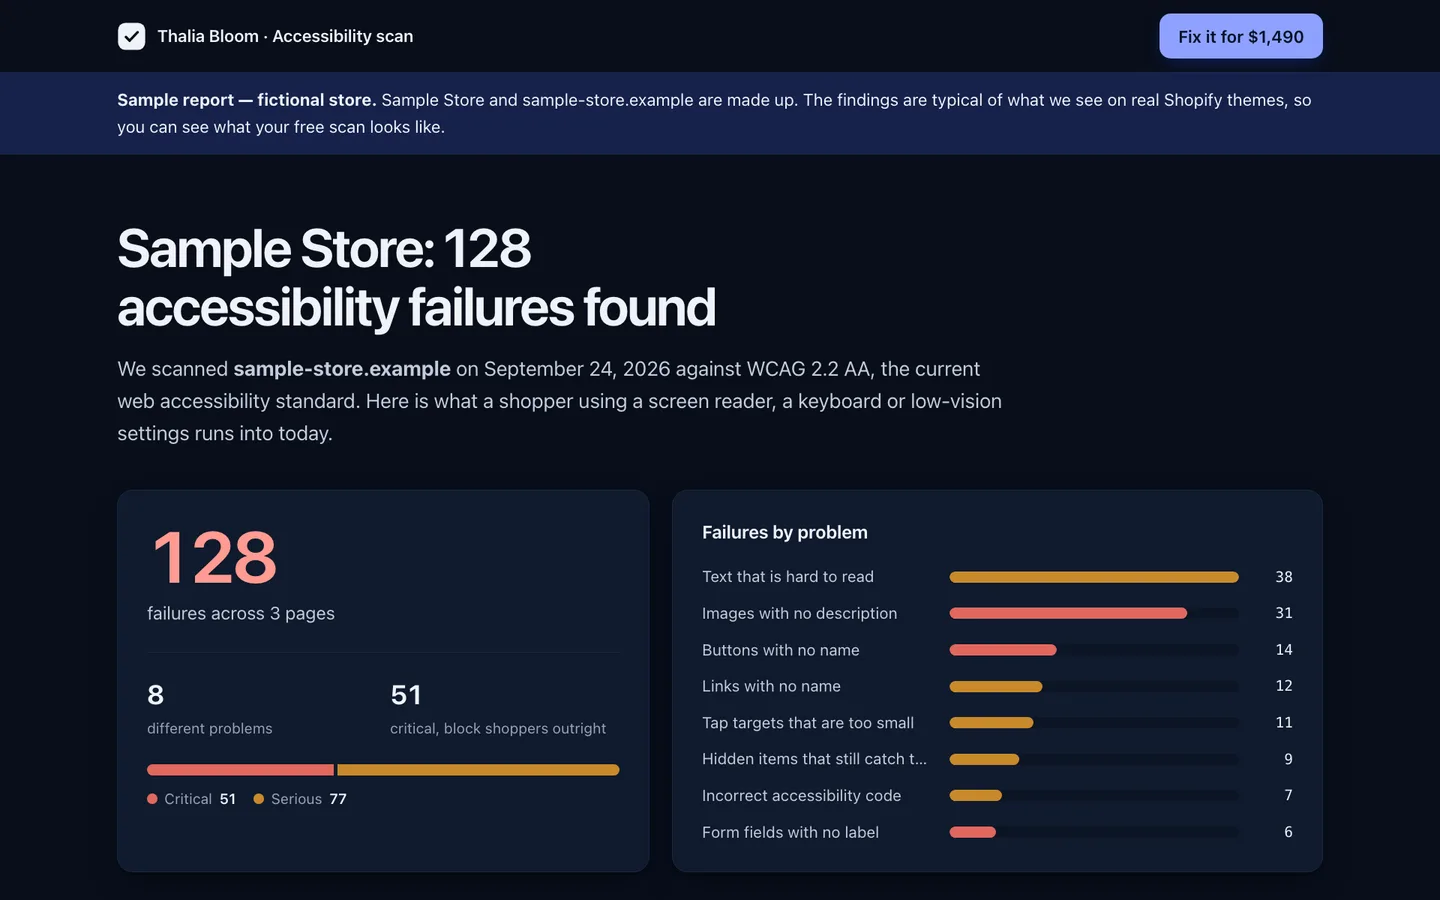Viewport: 1440px width, 900px height.
Task: Click the Serious count 77 in the legend
Action: click(x=338, y=799)
